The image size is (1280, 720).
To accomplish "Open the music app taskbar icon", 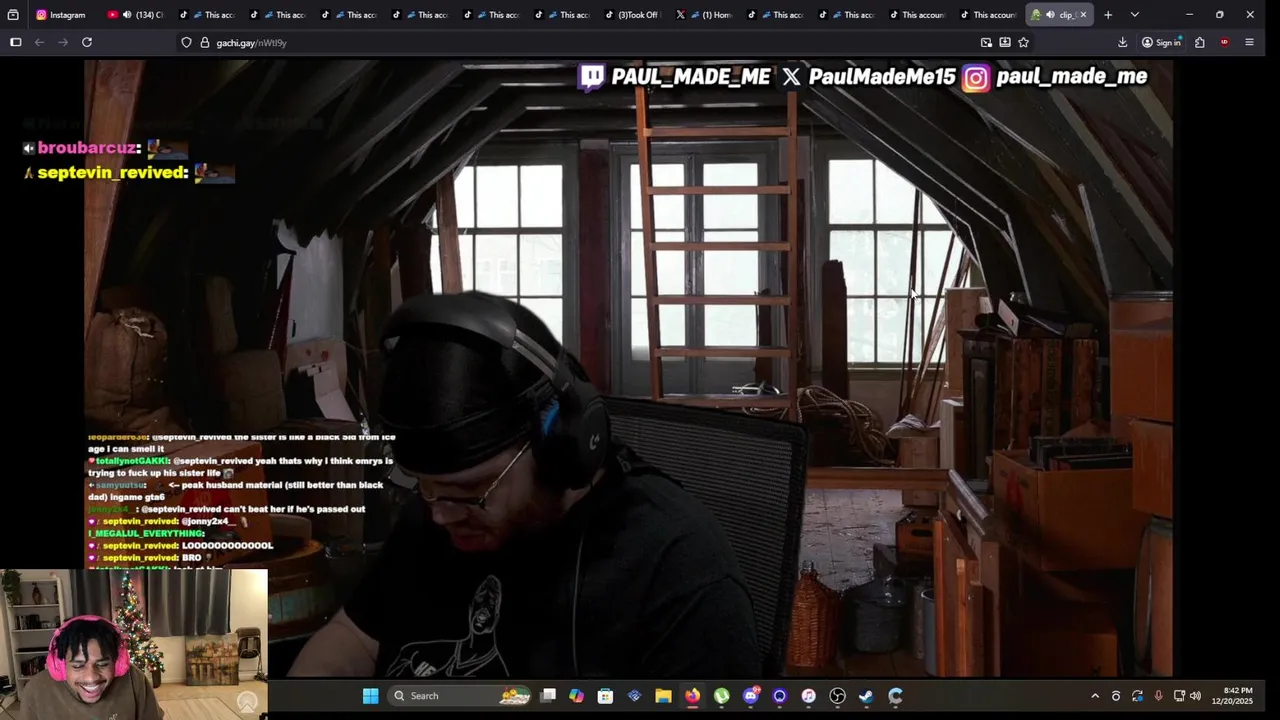I will (808, 696).
